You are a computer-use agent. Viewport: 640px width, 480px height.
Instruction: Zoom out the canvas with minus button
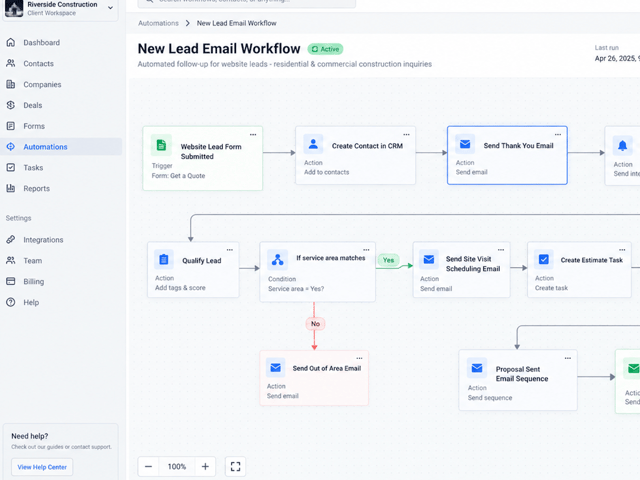coord(149,467)
